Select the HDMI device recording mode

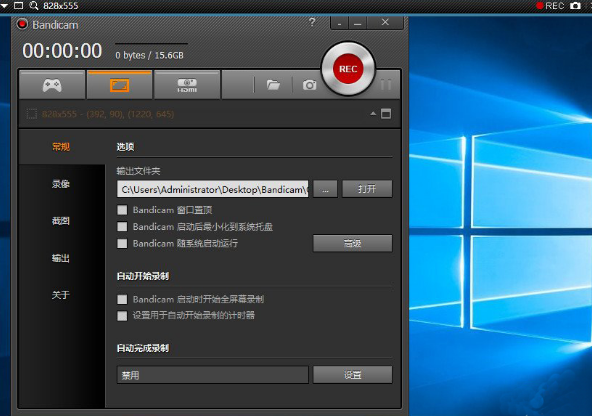point(187,85)
